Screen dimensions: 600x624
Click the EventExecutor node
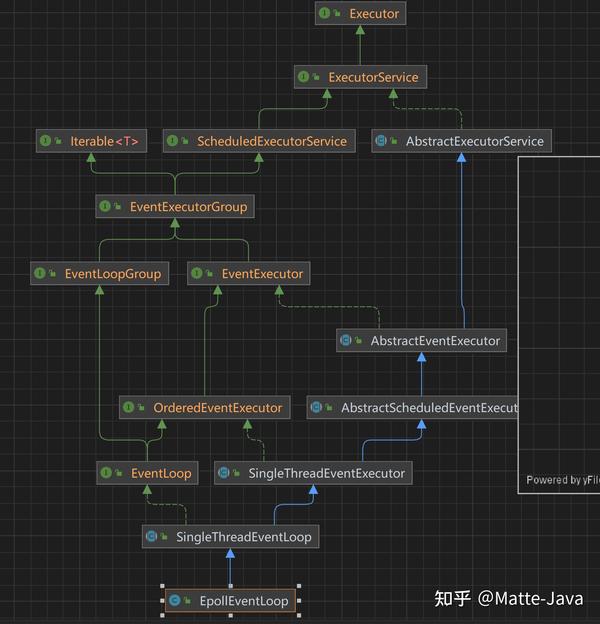pos(249,273)
